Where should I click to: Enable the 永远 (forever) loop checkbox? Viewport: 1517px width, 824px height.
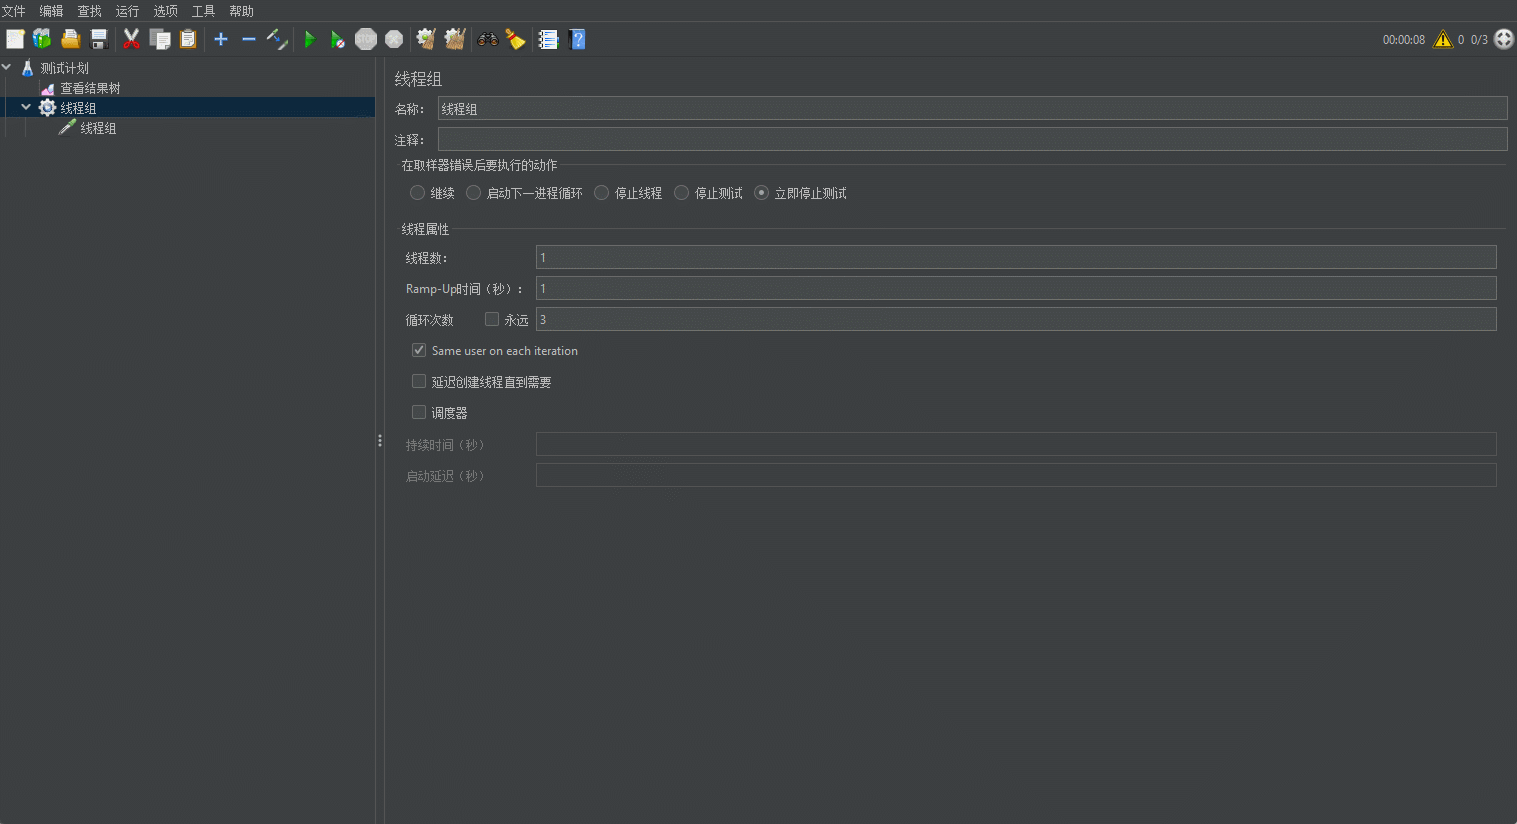[x=492, y=320]
